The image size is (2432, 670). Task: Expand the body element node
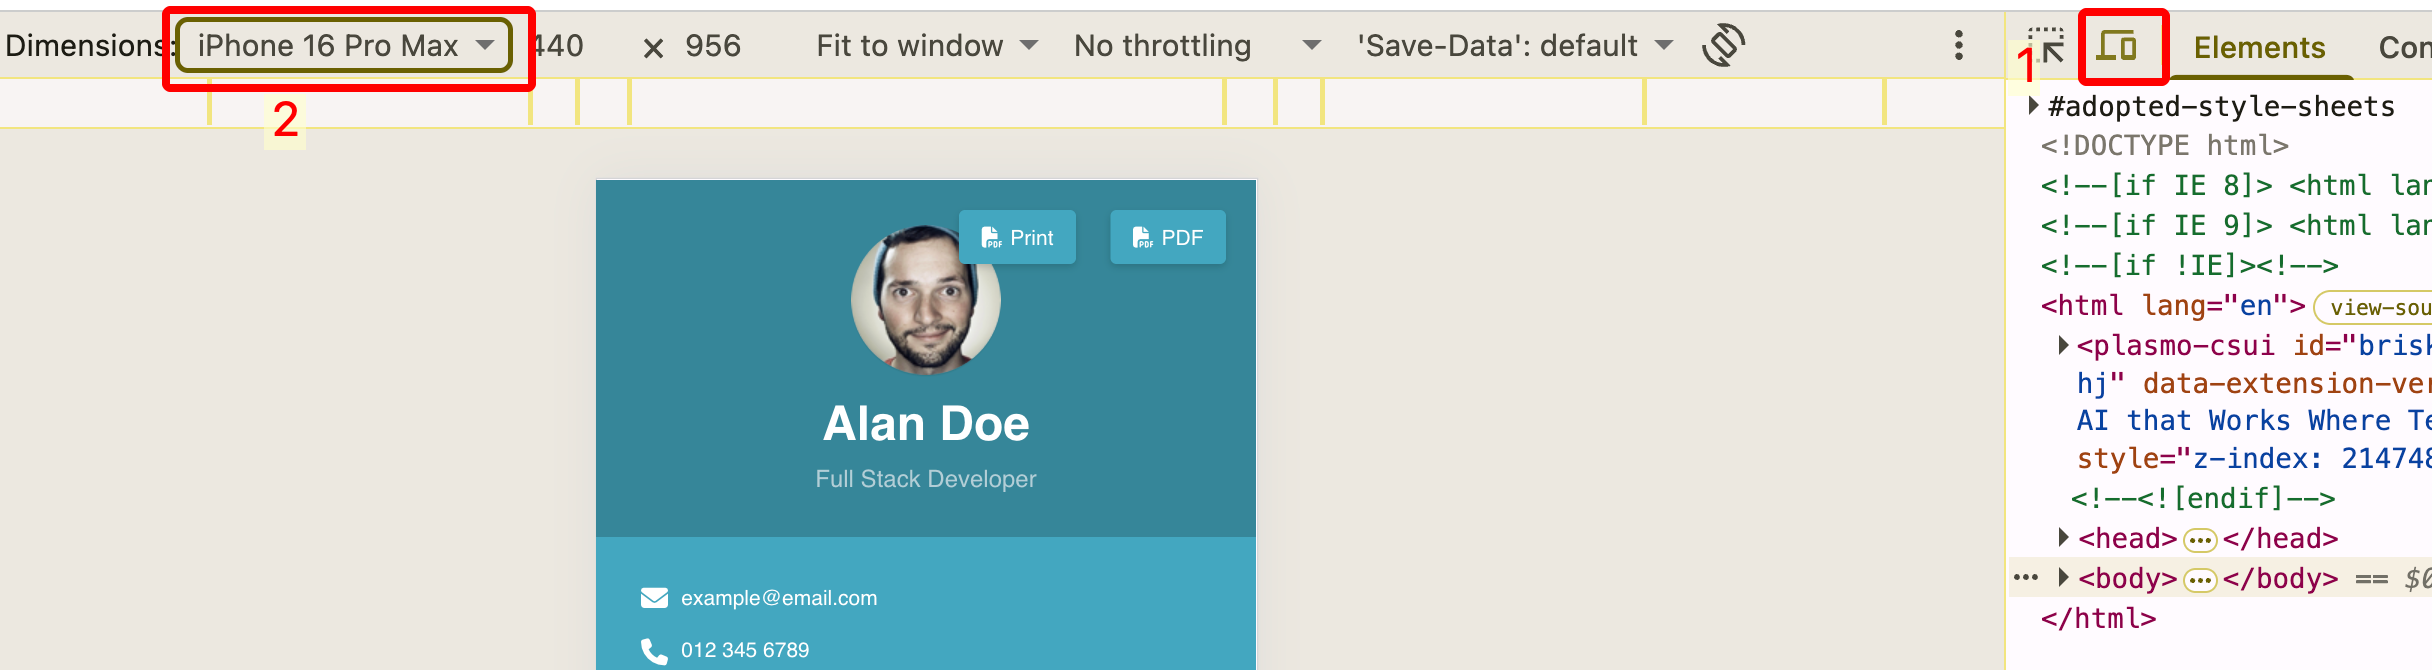[2063, 578]
